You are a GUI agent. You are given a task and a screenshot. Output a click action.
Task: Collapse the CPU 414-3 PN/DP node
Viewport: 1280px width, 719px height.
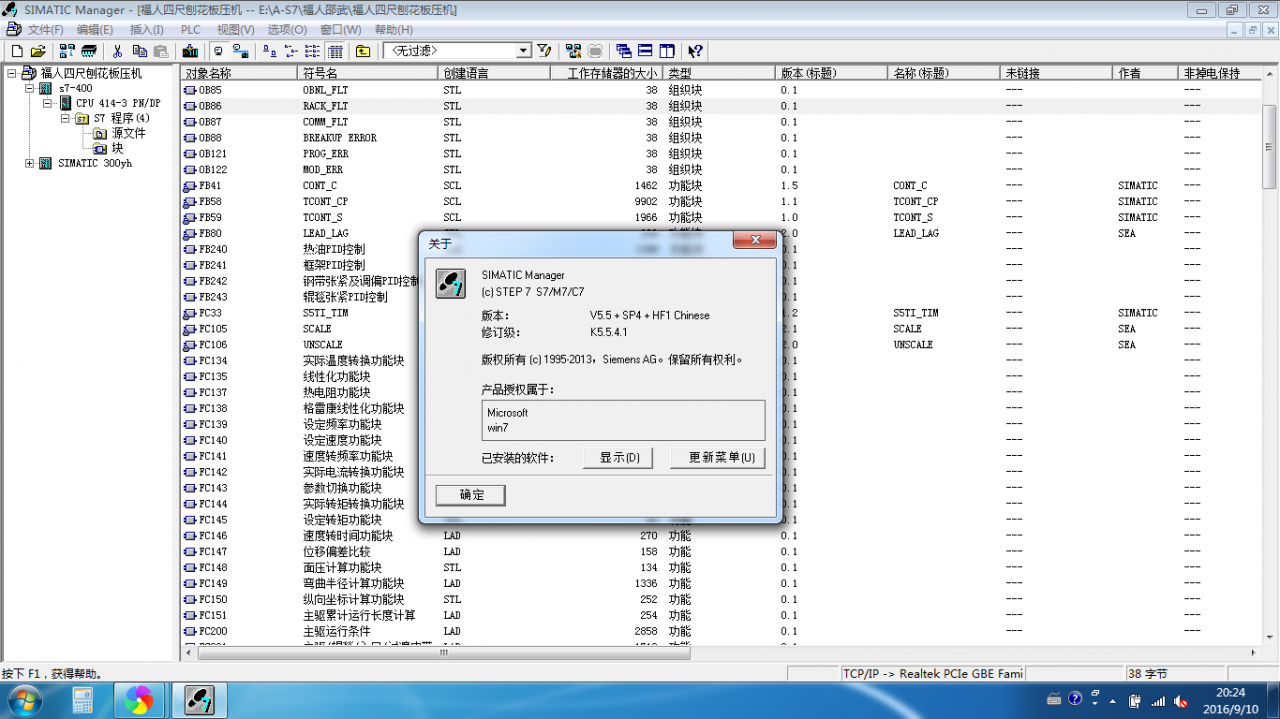coord(47,103)
